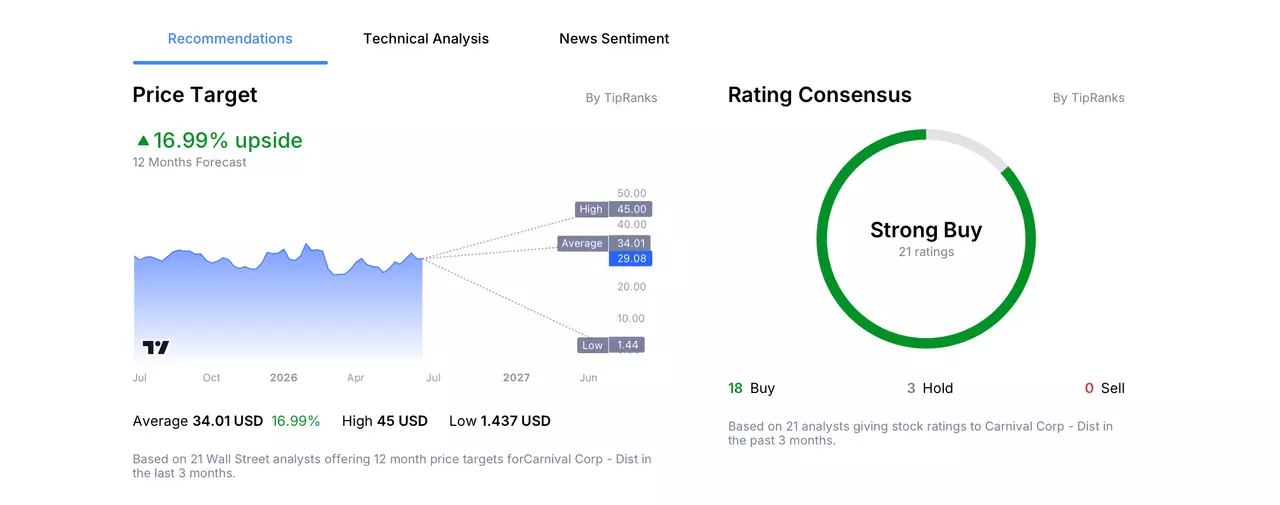Click the 3 Hold count
Viewport: 1280px width, 505px height.
tap(930, 388)
